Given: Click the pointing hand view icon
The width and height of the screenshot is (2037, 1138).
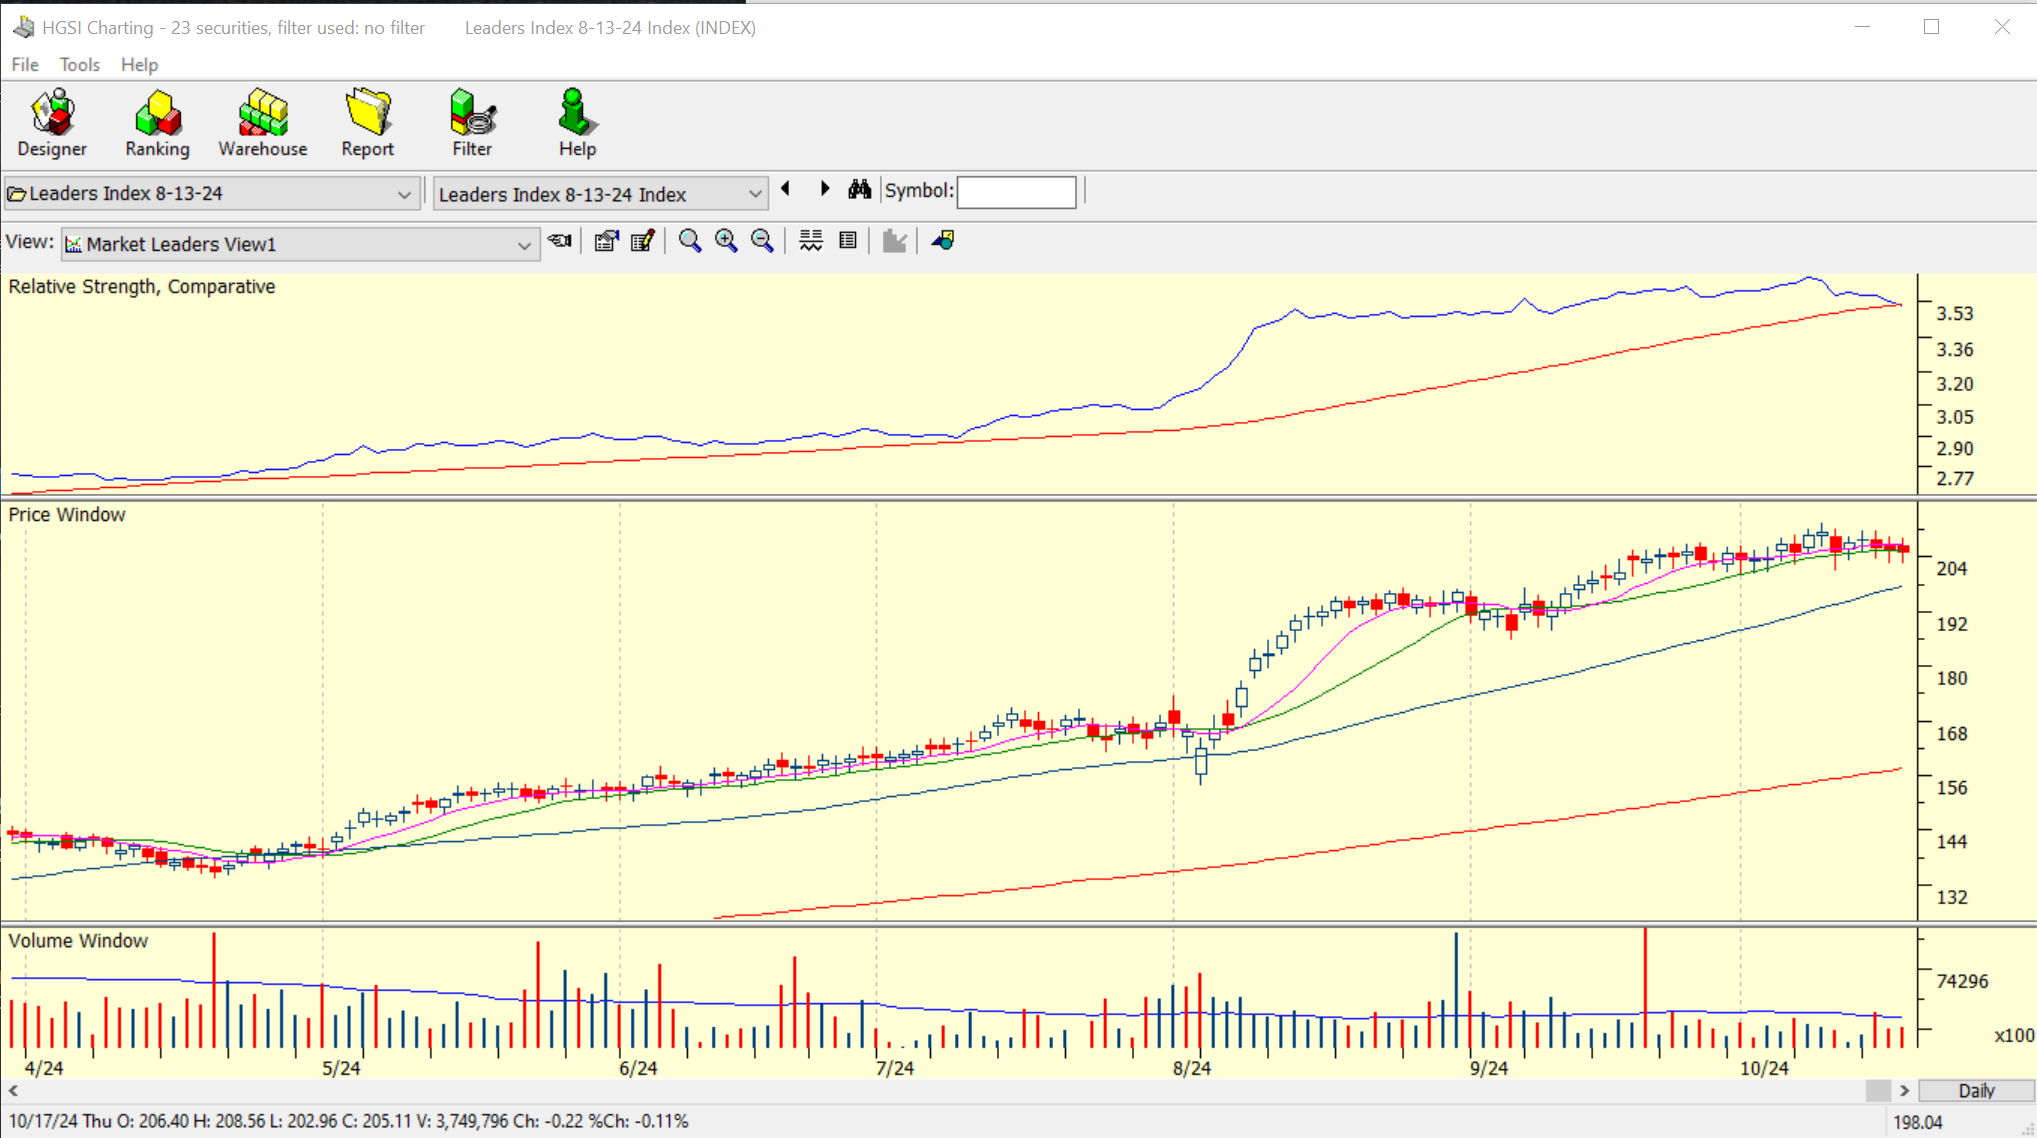Looking at the screenshot, I should point(560,241).
